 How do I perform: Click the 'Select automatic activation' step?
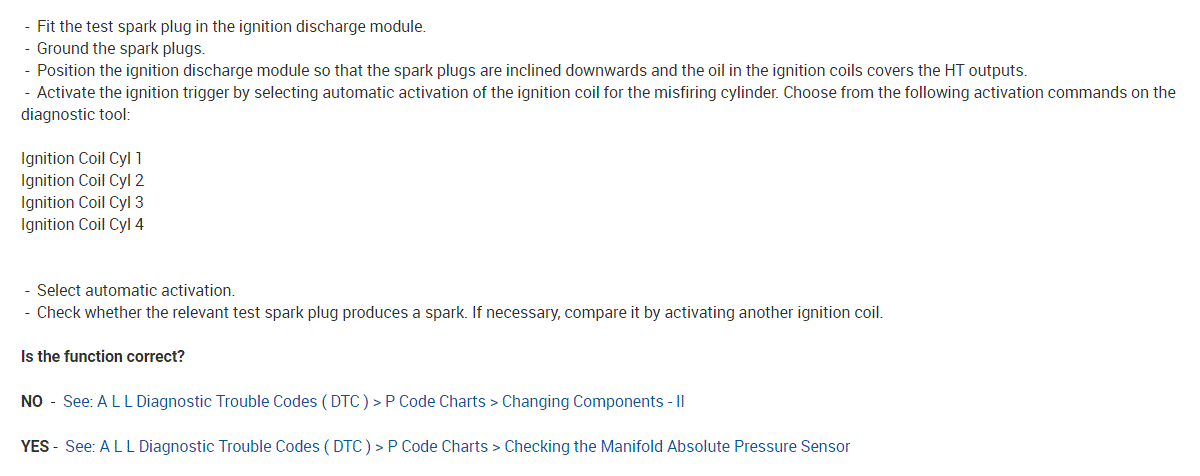[136, 291]
